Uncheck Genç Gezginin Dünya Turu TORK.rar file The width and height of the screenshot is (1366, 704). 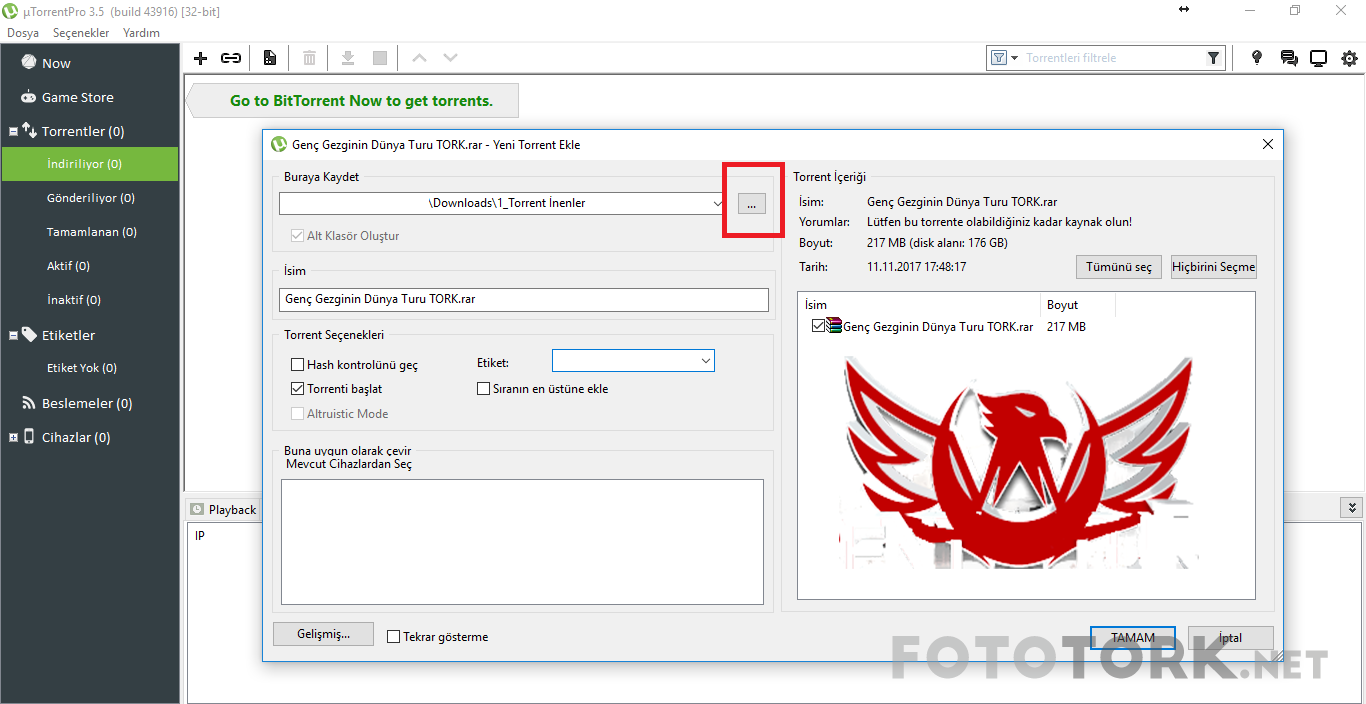point(819,326)
